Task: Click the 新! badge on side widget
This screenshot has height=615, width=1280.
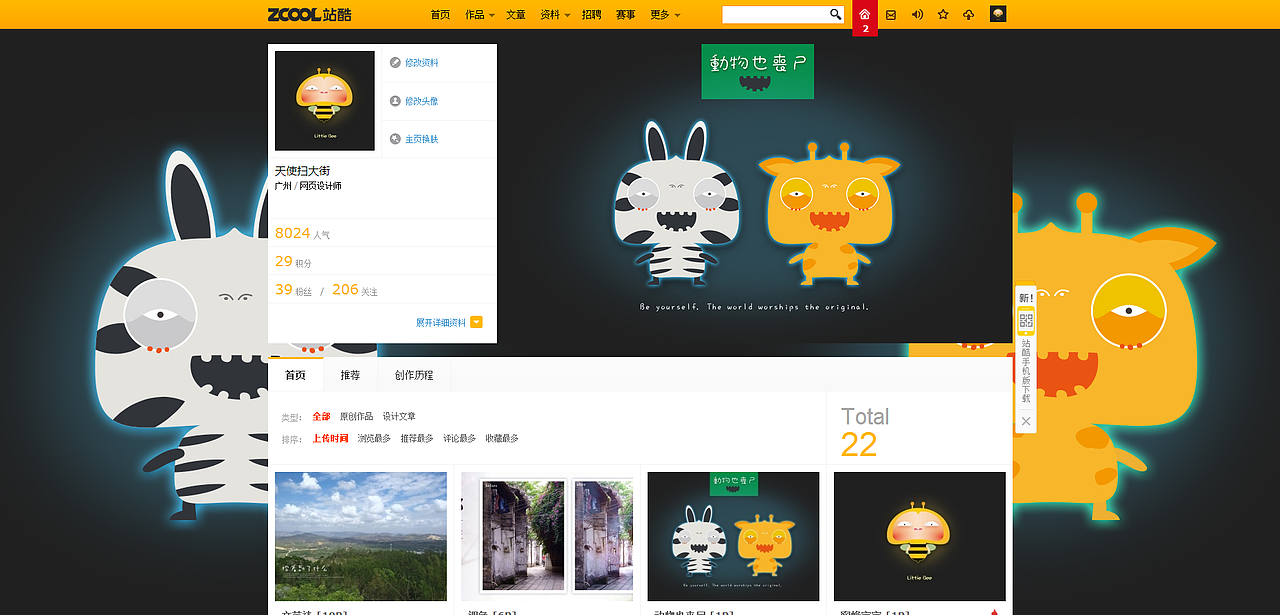Action: (1026, 298)
